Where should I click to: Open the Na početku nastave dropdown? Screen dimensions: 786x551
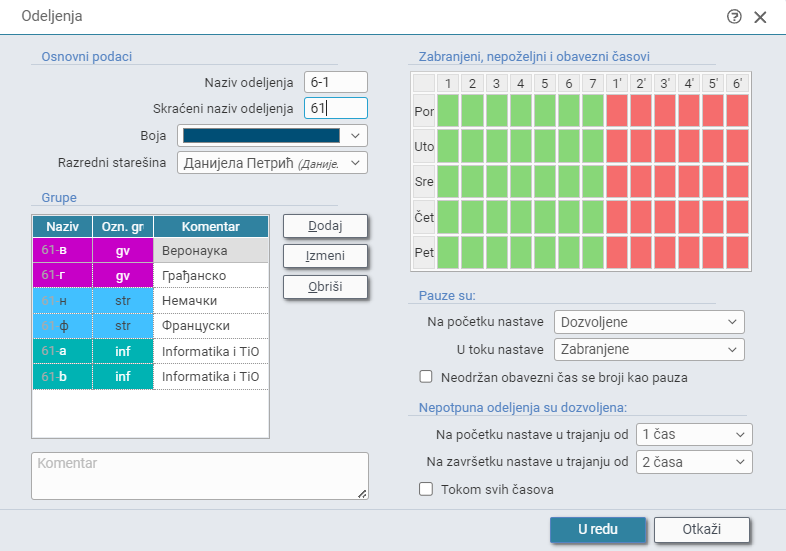click(649, 322)
